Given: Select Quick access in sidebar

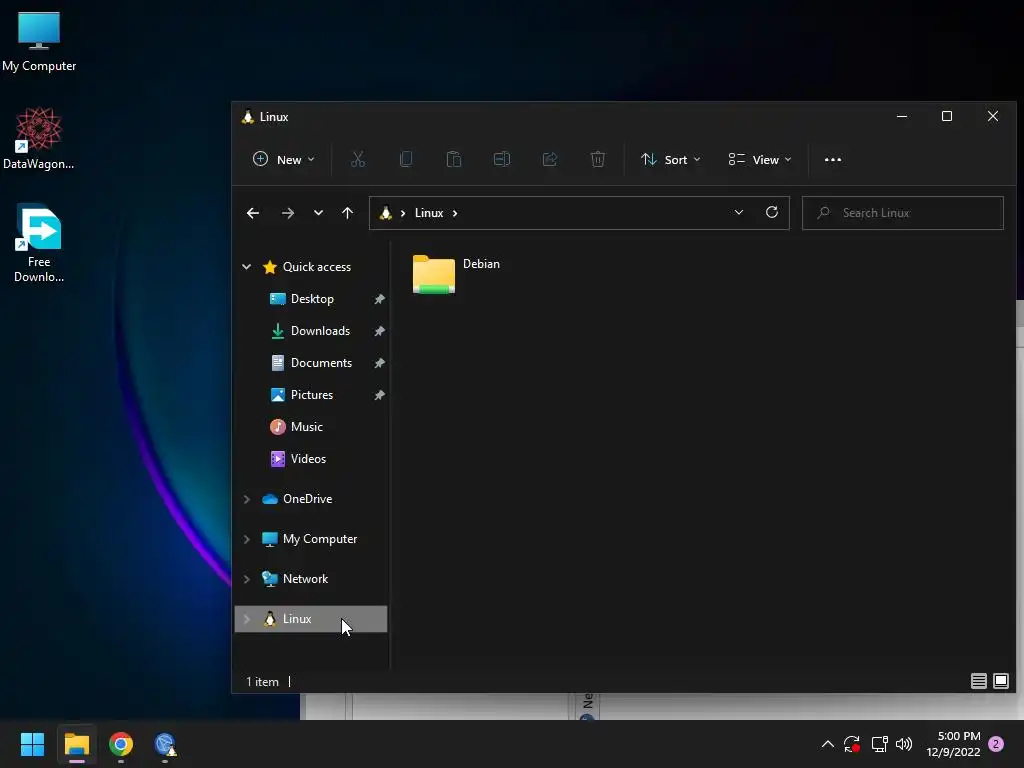Looking at the screenshot, I should (317, 266).
